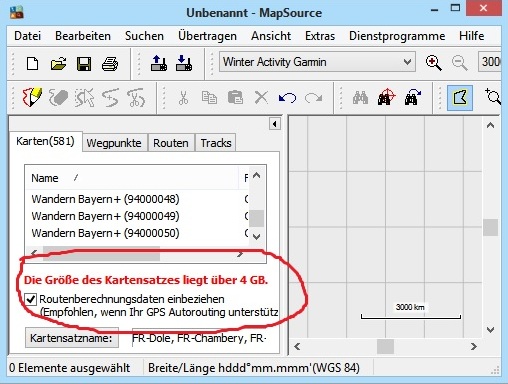Send data to the device via upload icon
The image size is (508, 384).
159,63
